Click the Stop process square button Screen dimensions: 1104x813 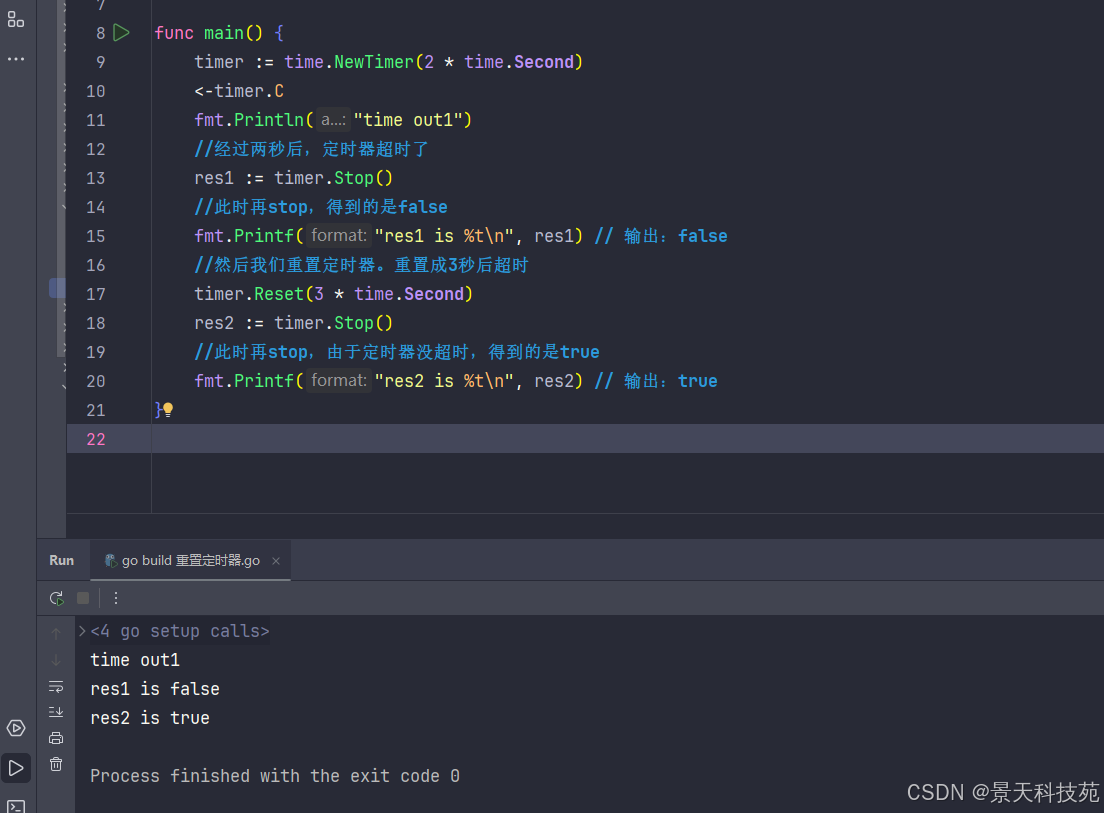click(83, 598)
